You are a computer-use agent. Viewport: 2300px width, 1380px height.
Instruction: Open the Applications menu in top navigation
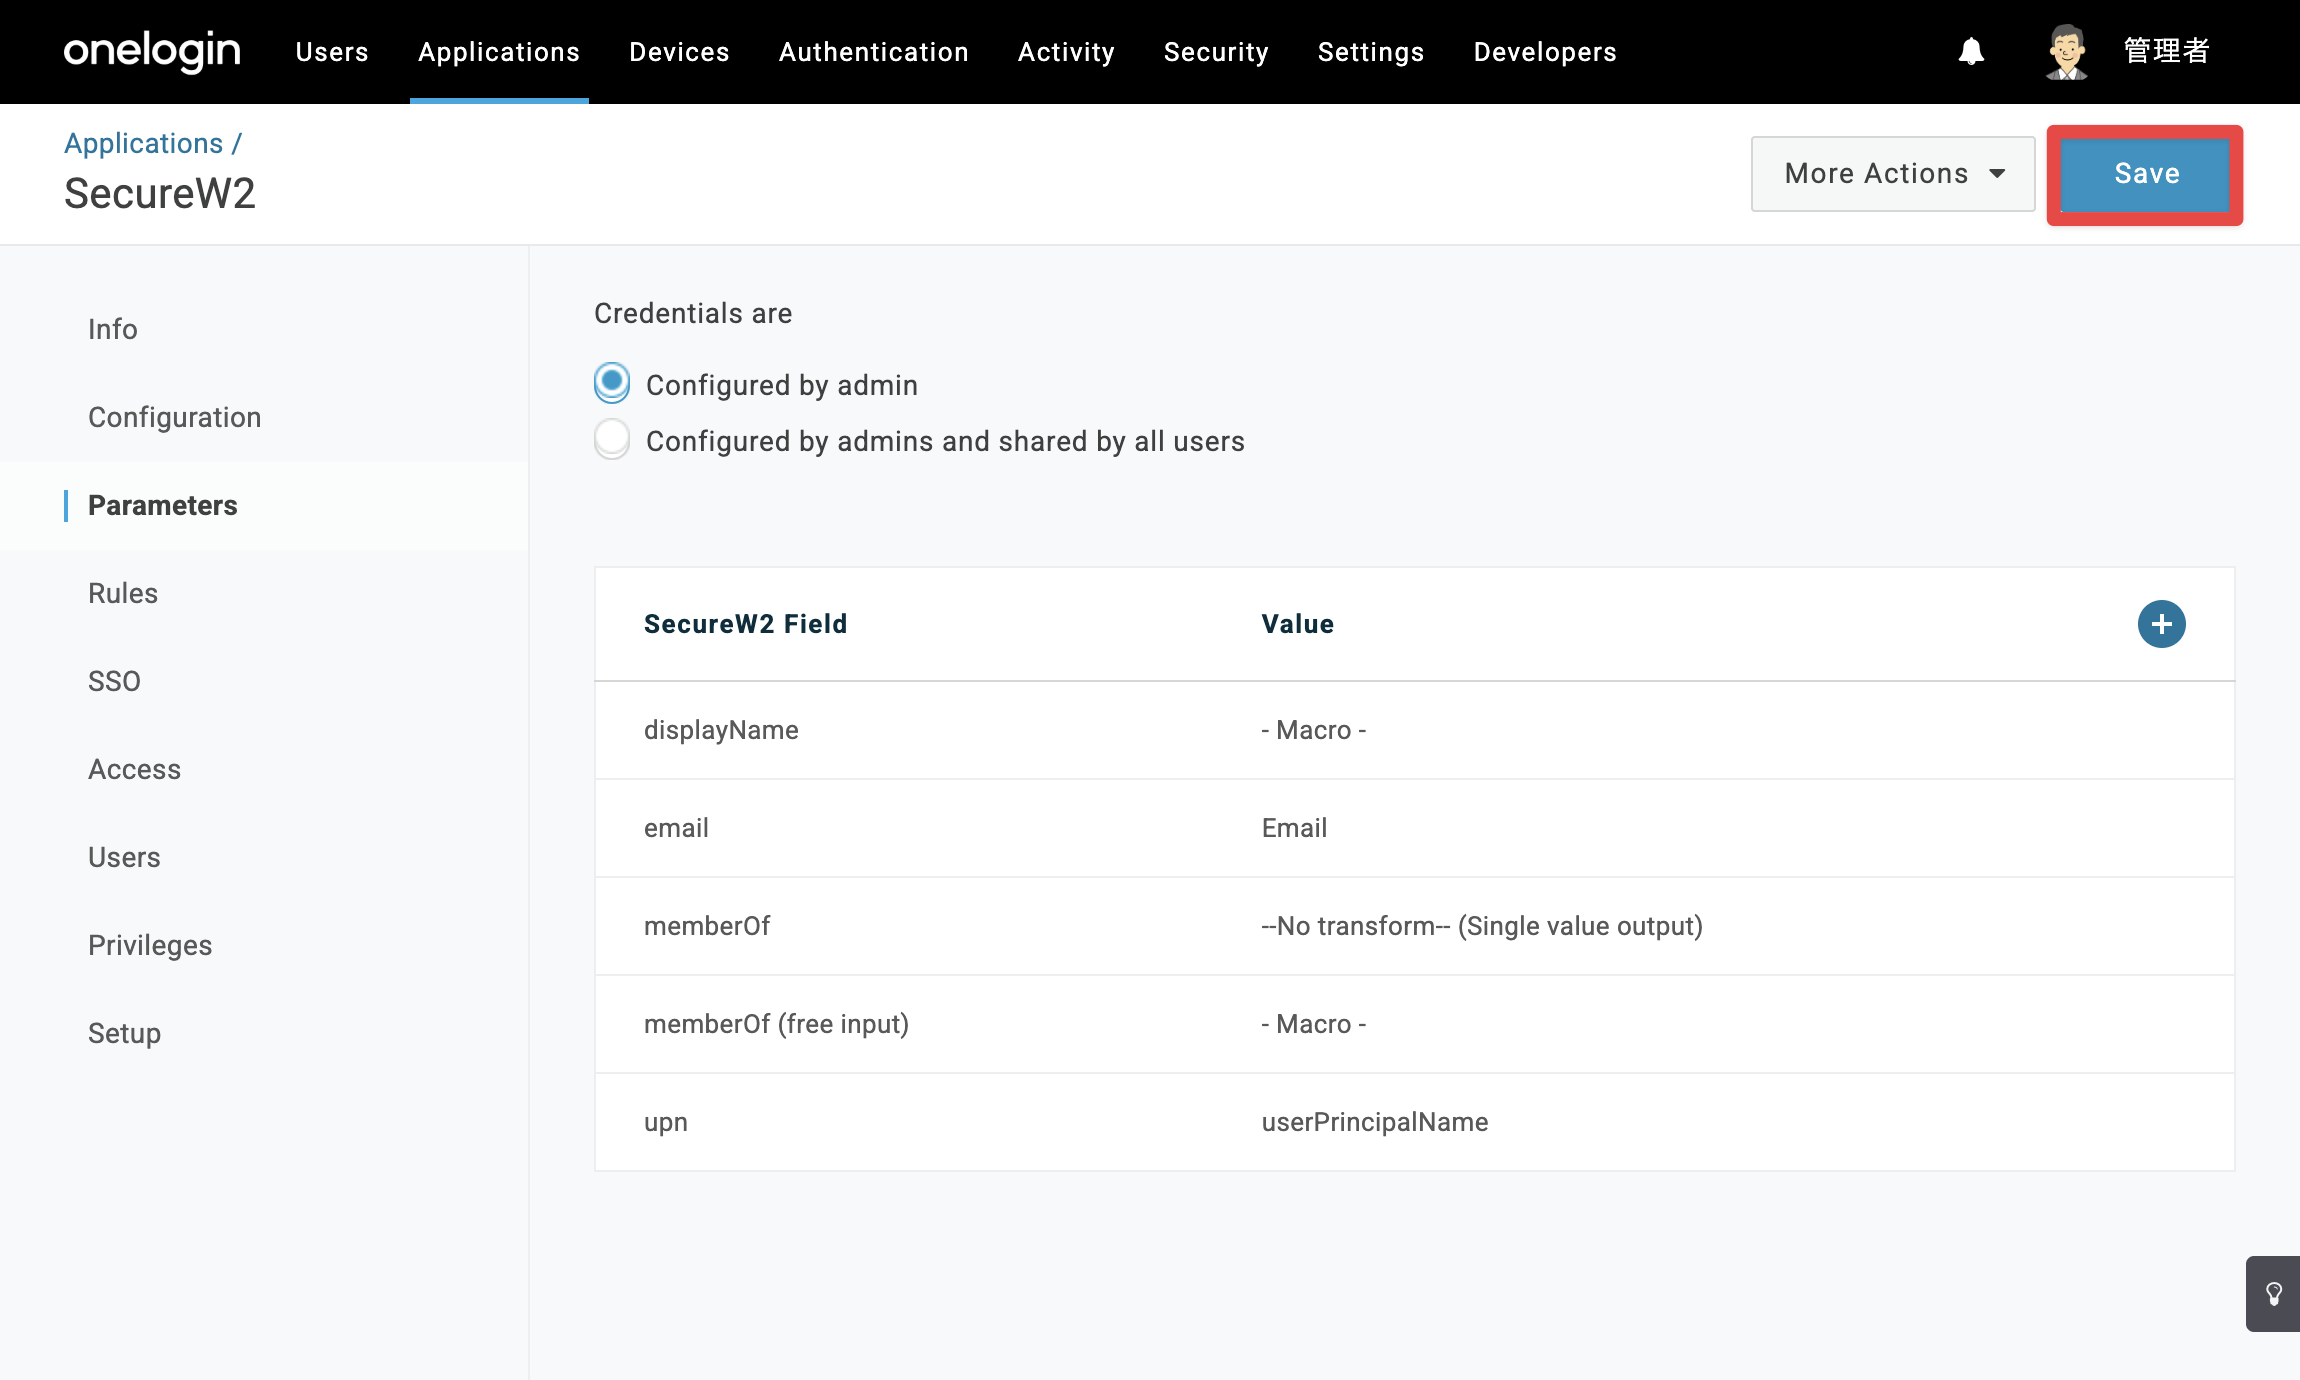pos(499,52)
